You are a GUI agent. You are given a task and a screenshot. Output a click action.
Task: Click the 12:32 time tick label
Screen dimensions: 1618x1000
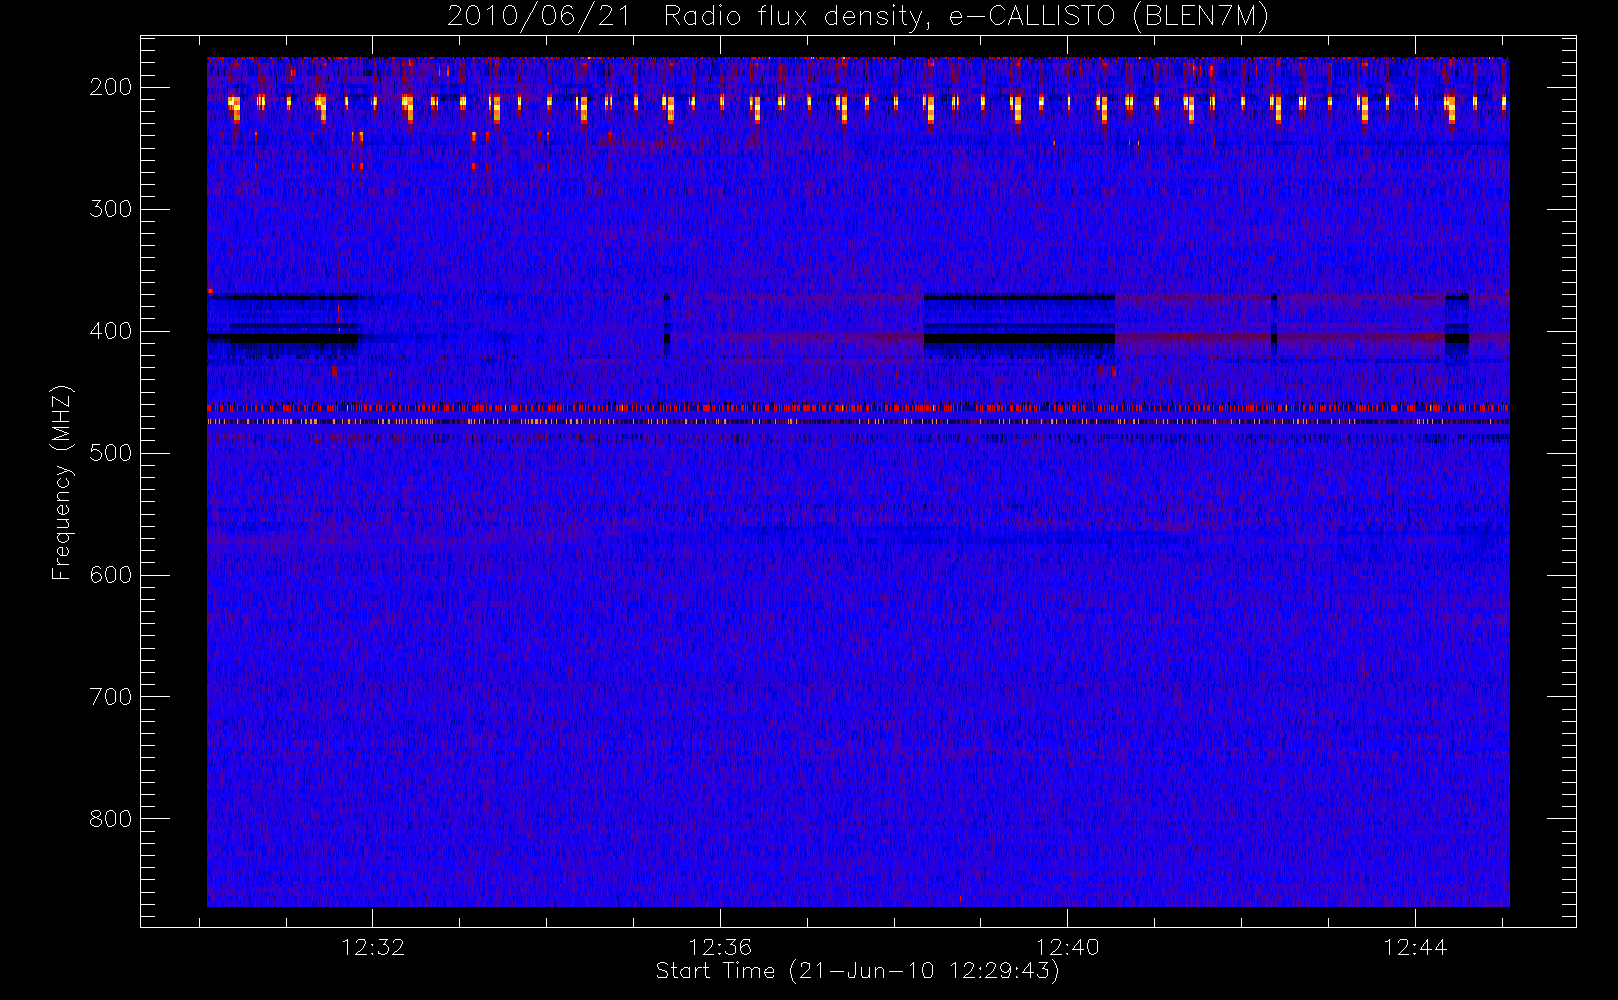click(373, 947)
